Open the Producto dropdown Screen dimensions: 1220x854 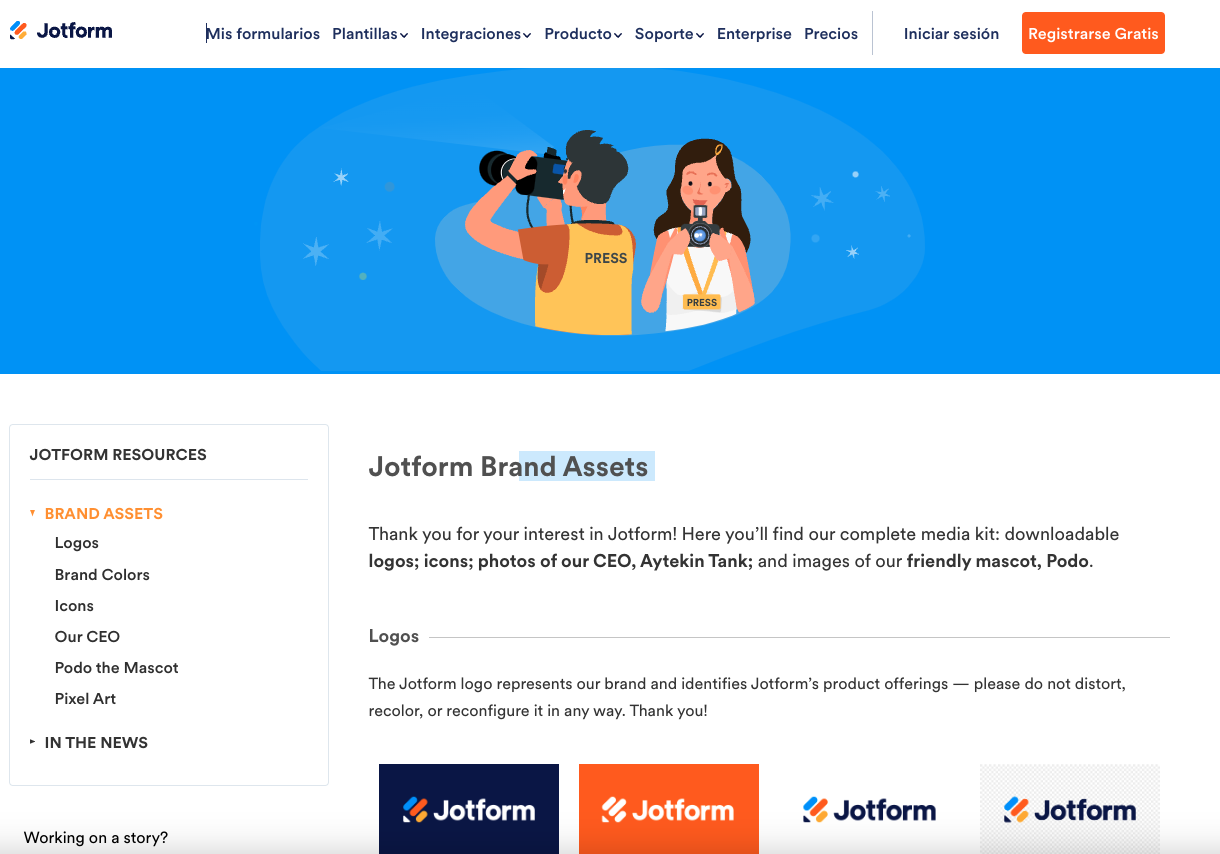[583, 34]
